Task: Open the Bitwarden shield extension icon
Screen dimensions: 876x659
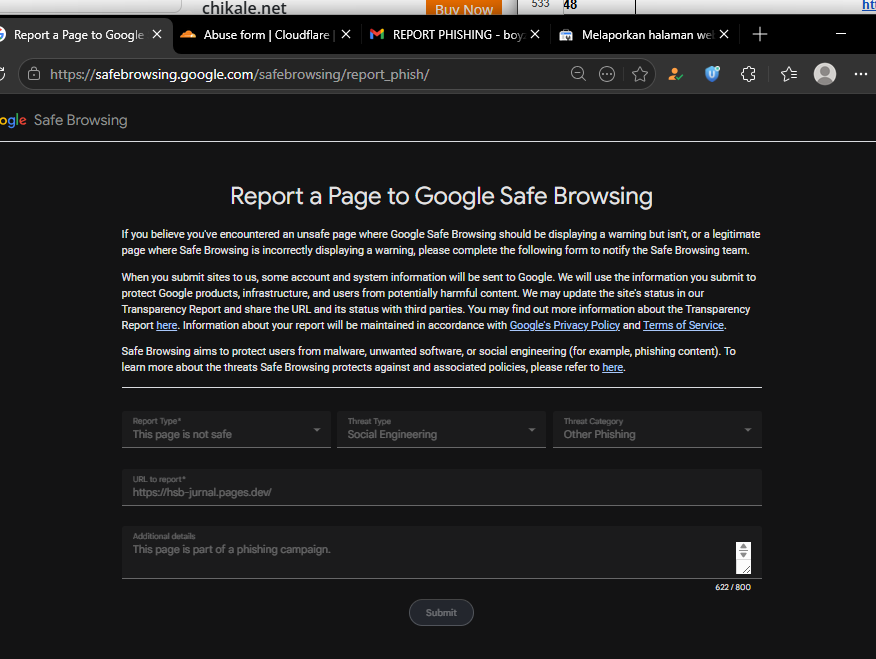Action: point(712,74)
